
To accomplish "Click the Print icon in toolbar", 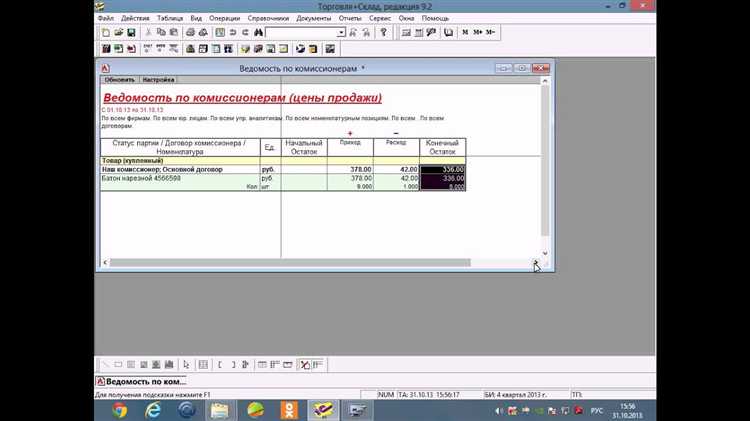I will point(190,33).
